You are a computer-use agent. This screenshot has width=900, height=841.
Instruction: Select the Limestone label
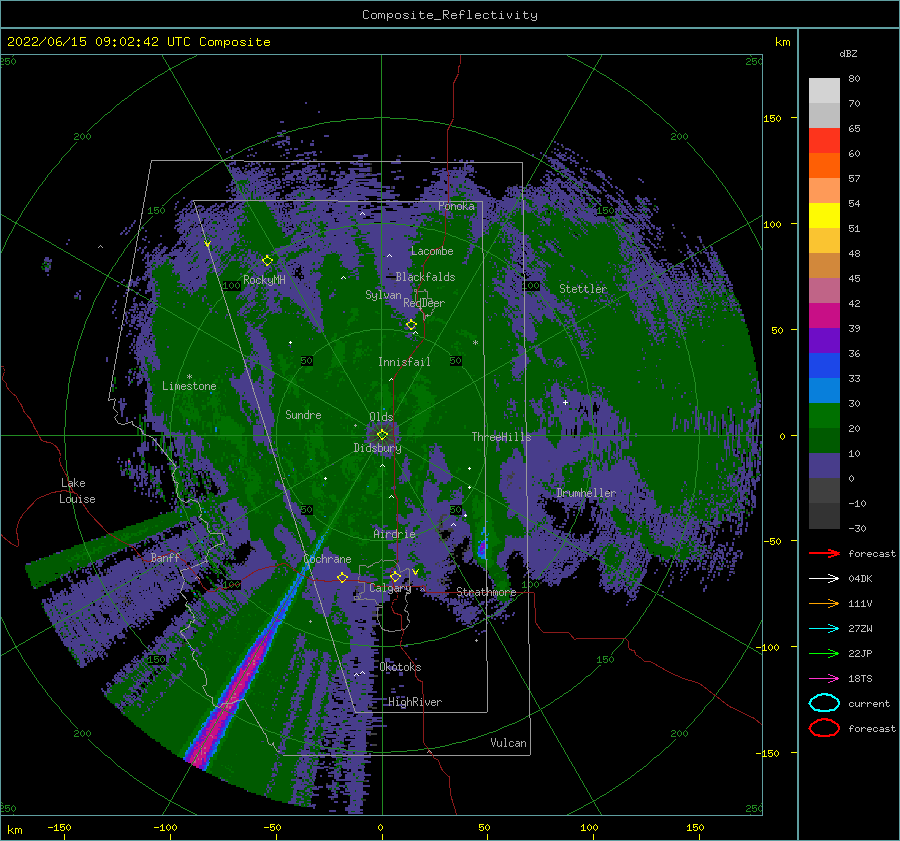189,386
